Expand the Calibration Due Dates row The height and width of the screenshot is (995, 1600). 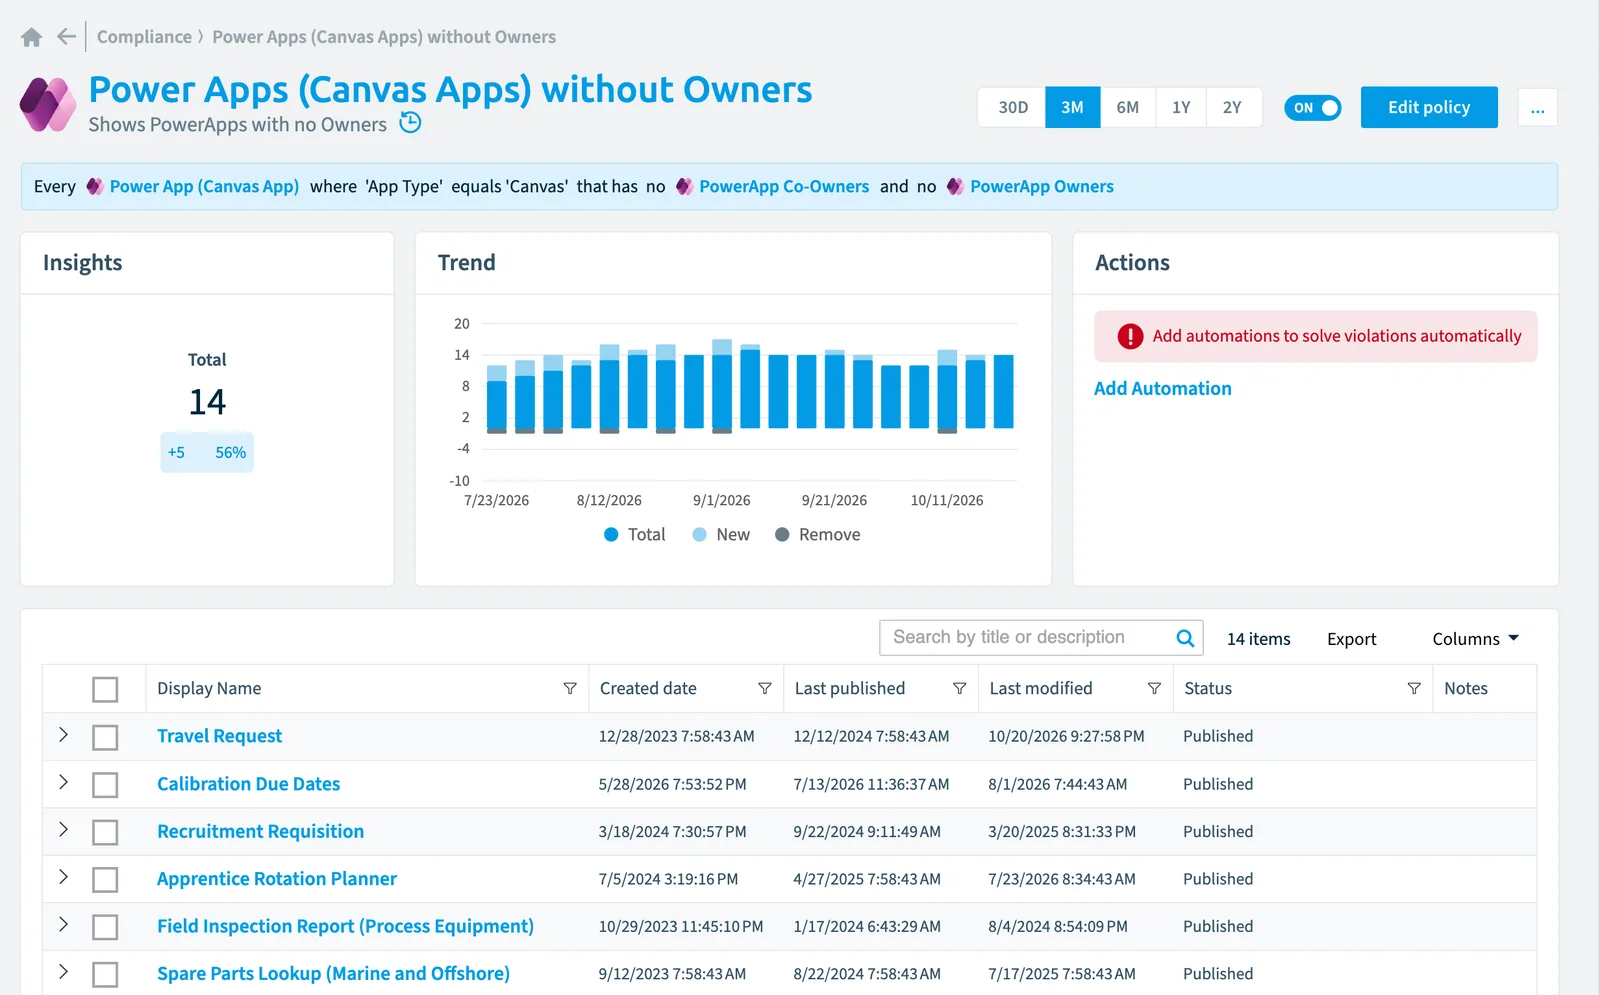[x=63, y=782]
